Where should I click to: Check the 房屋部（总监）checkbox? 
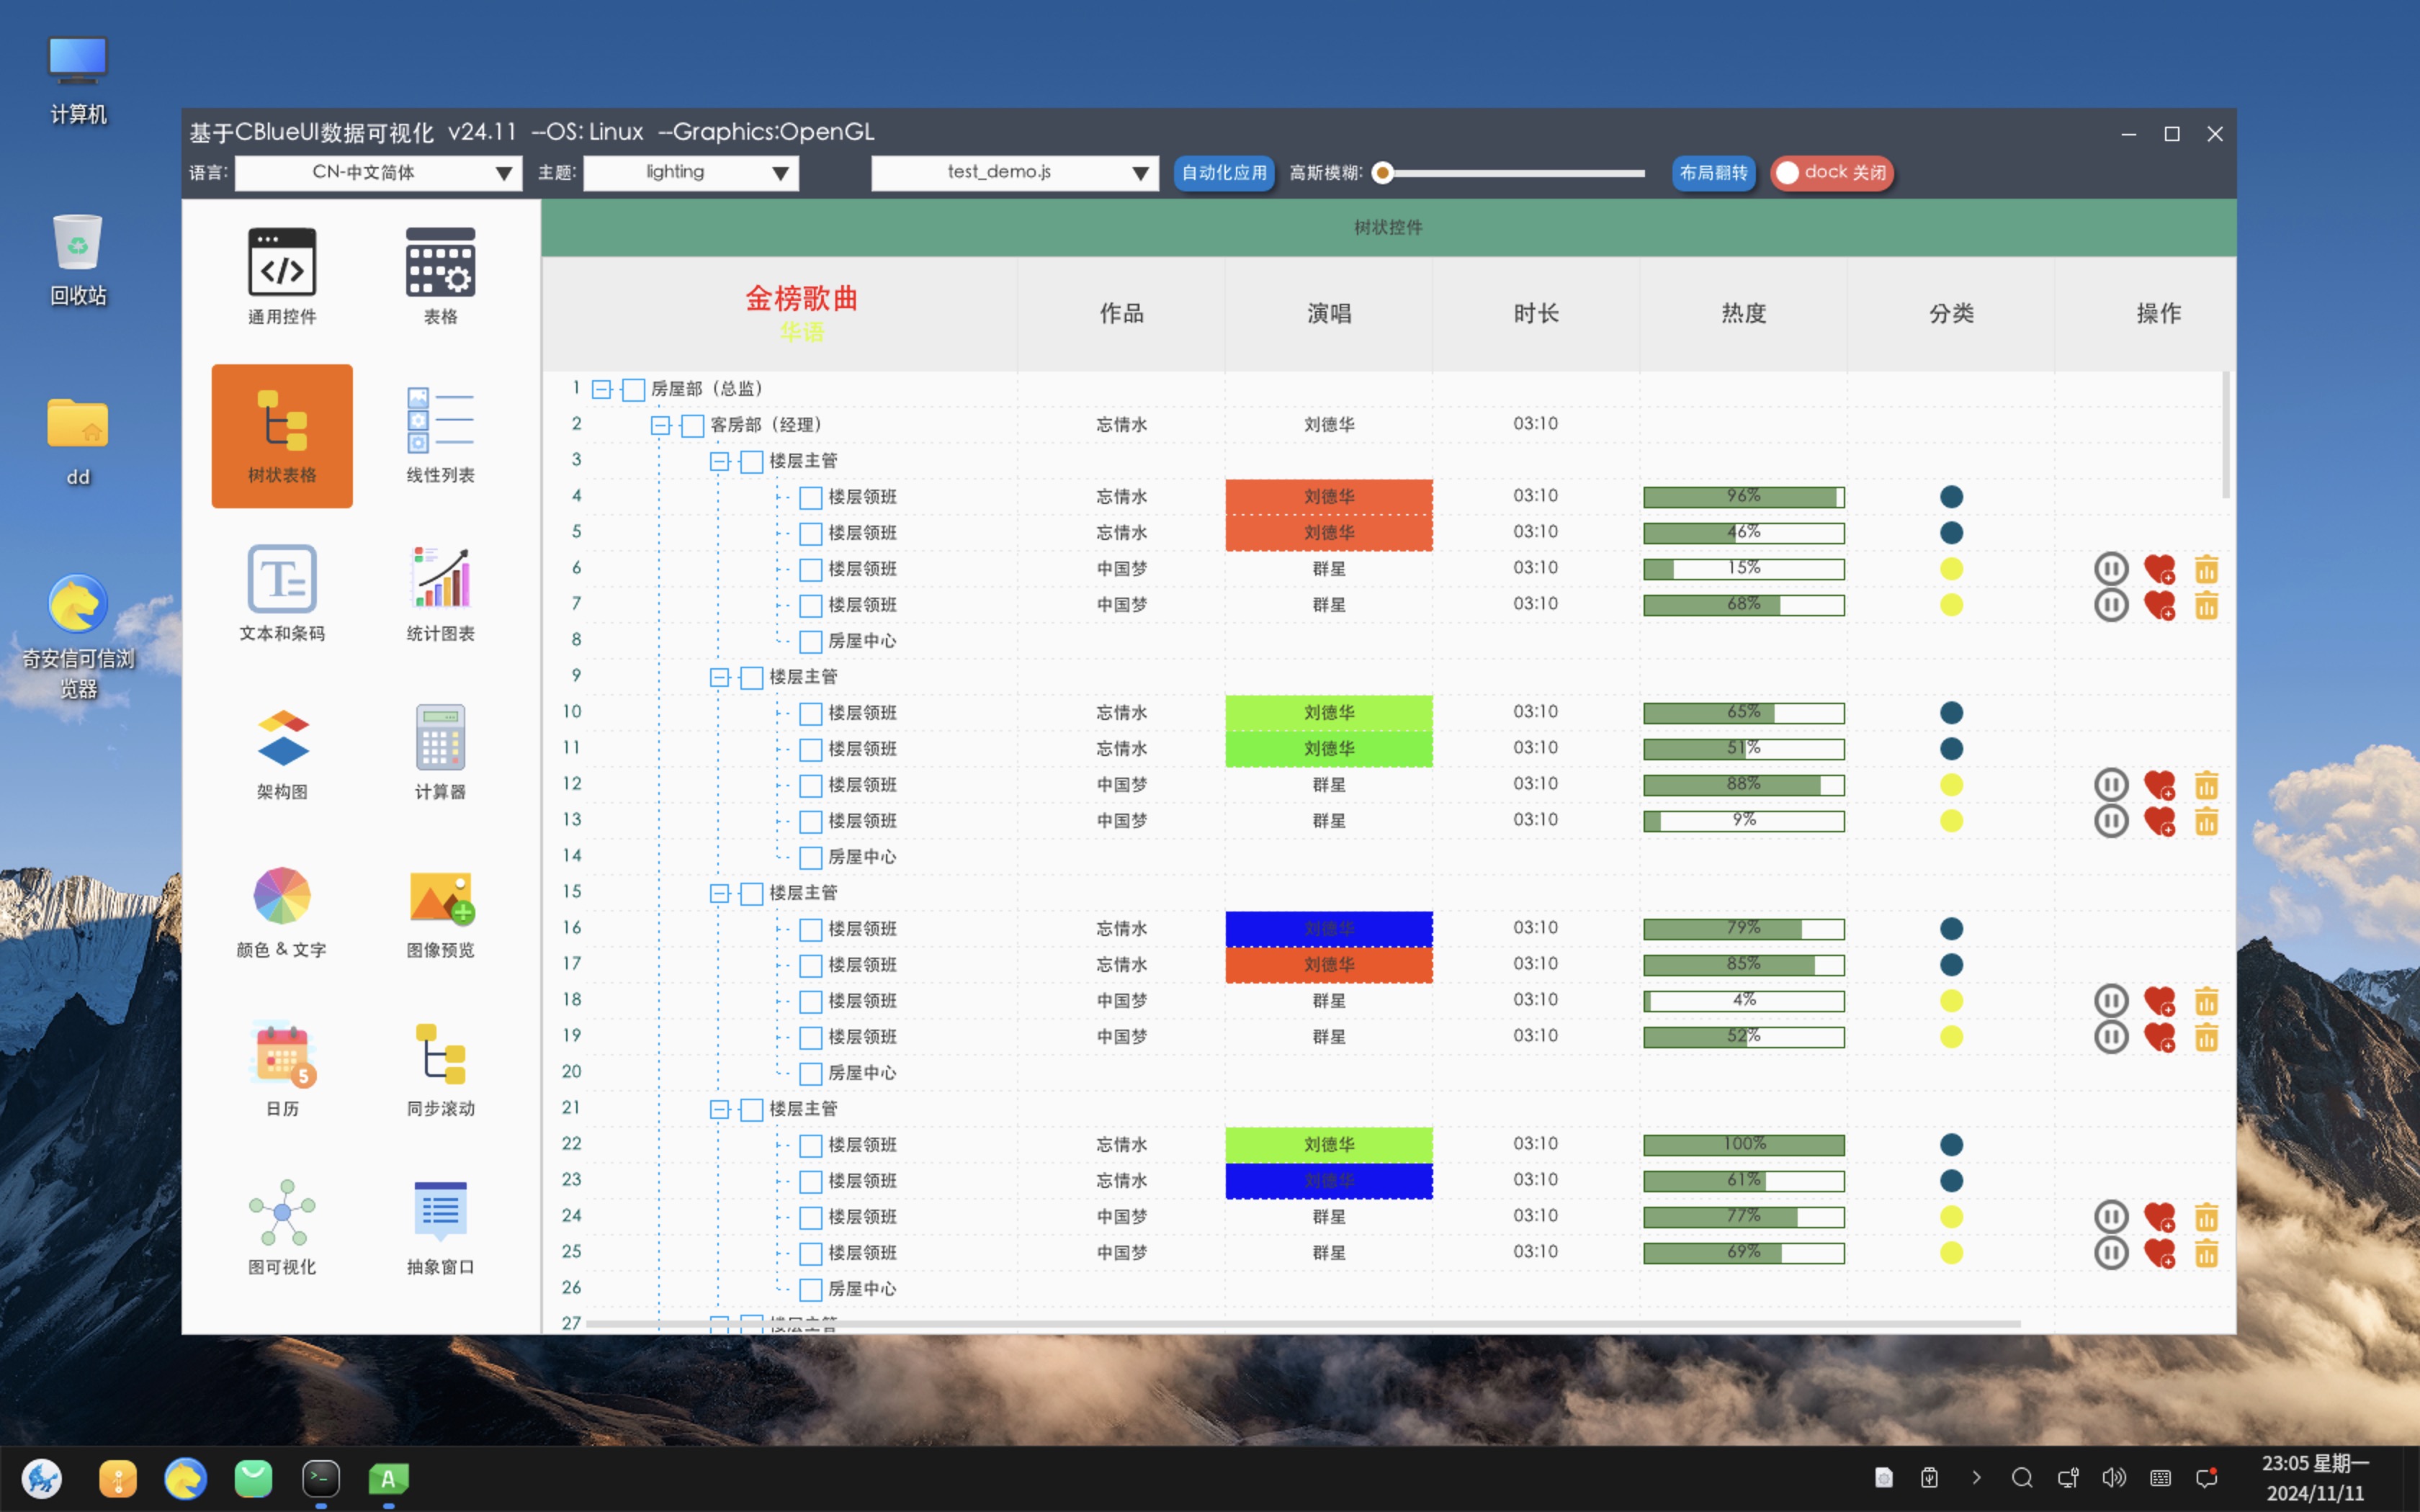pyautogui.click(x=634, y=389)
